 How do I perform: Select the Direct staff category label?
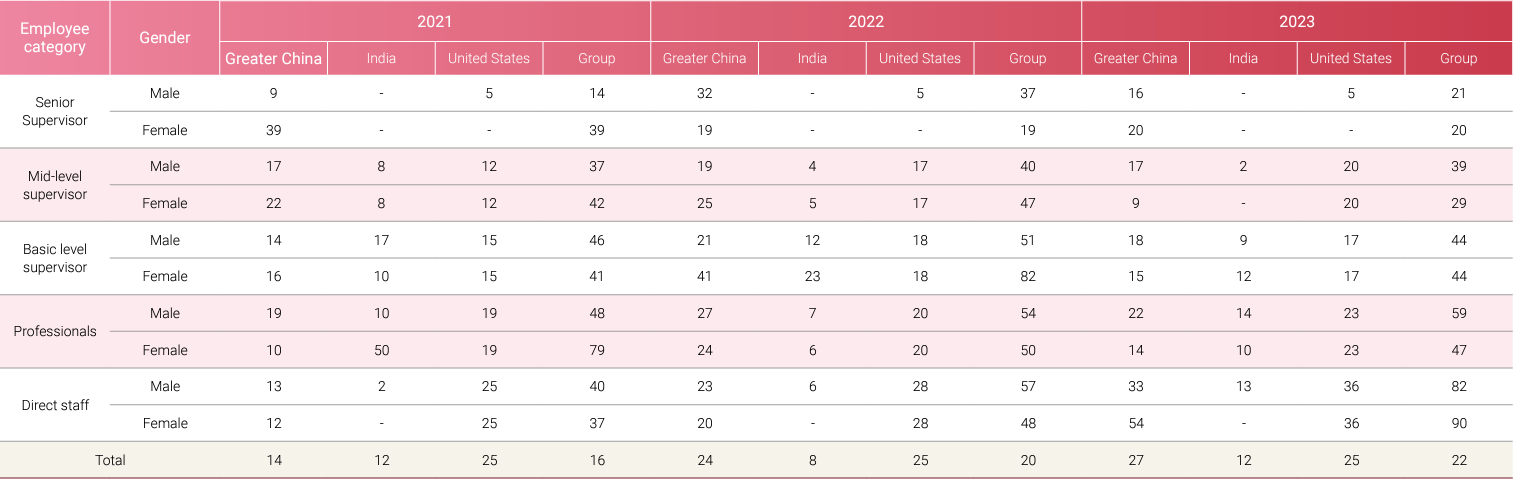pyautogui.click(x=55, y=405)
